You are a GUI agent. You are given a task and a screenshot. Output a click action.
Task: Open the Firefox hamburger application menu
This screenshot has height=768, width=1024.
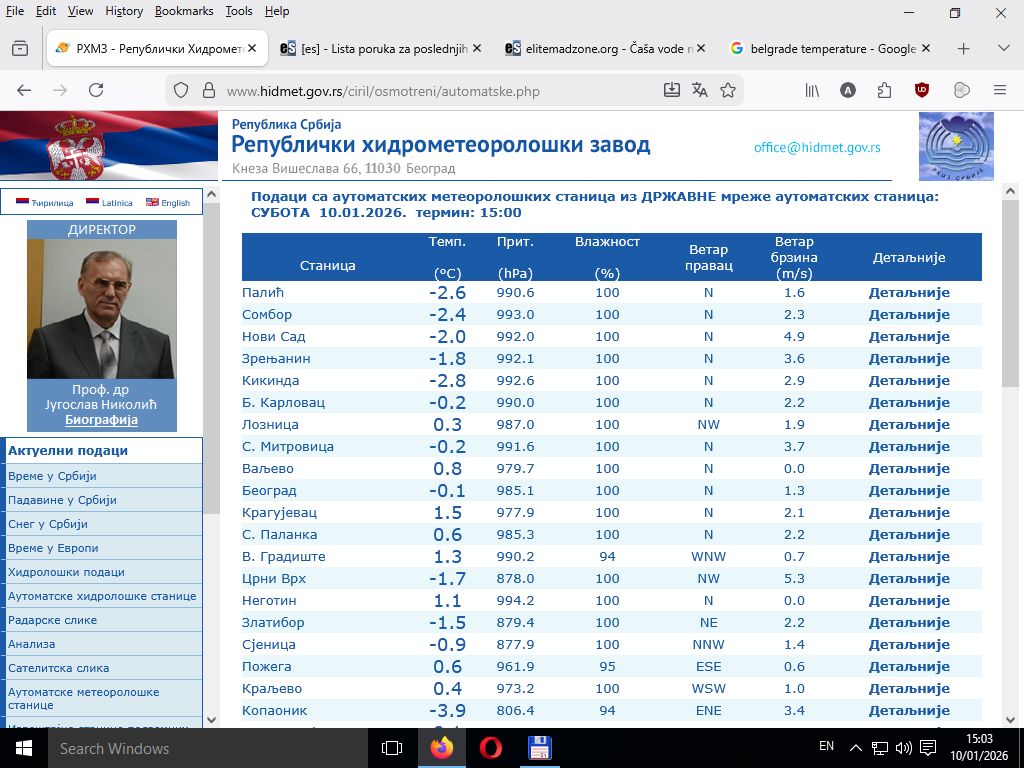pos(999,90)
